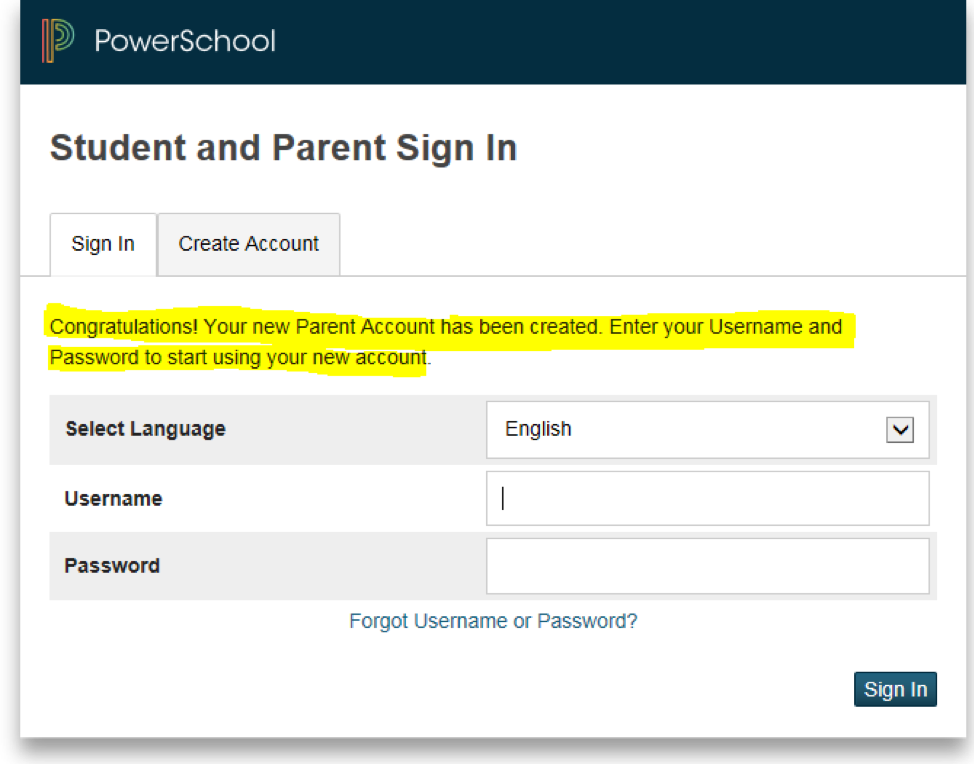The height and width of the screenshot is (764, 974).
Task: Click the PowerSchool brand name text
Action: coord(185,41)
